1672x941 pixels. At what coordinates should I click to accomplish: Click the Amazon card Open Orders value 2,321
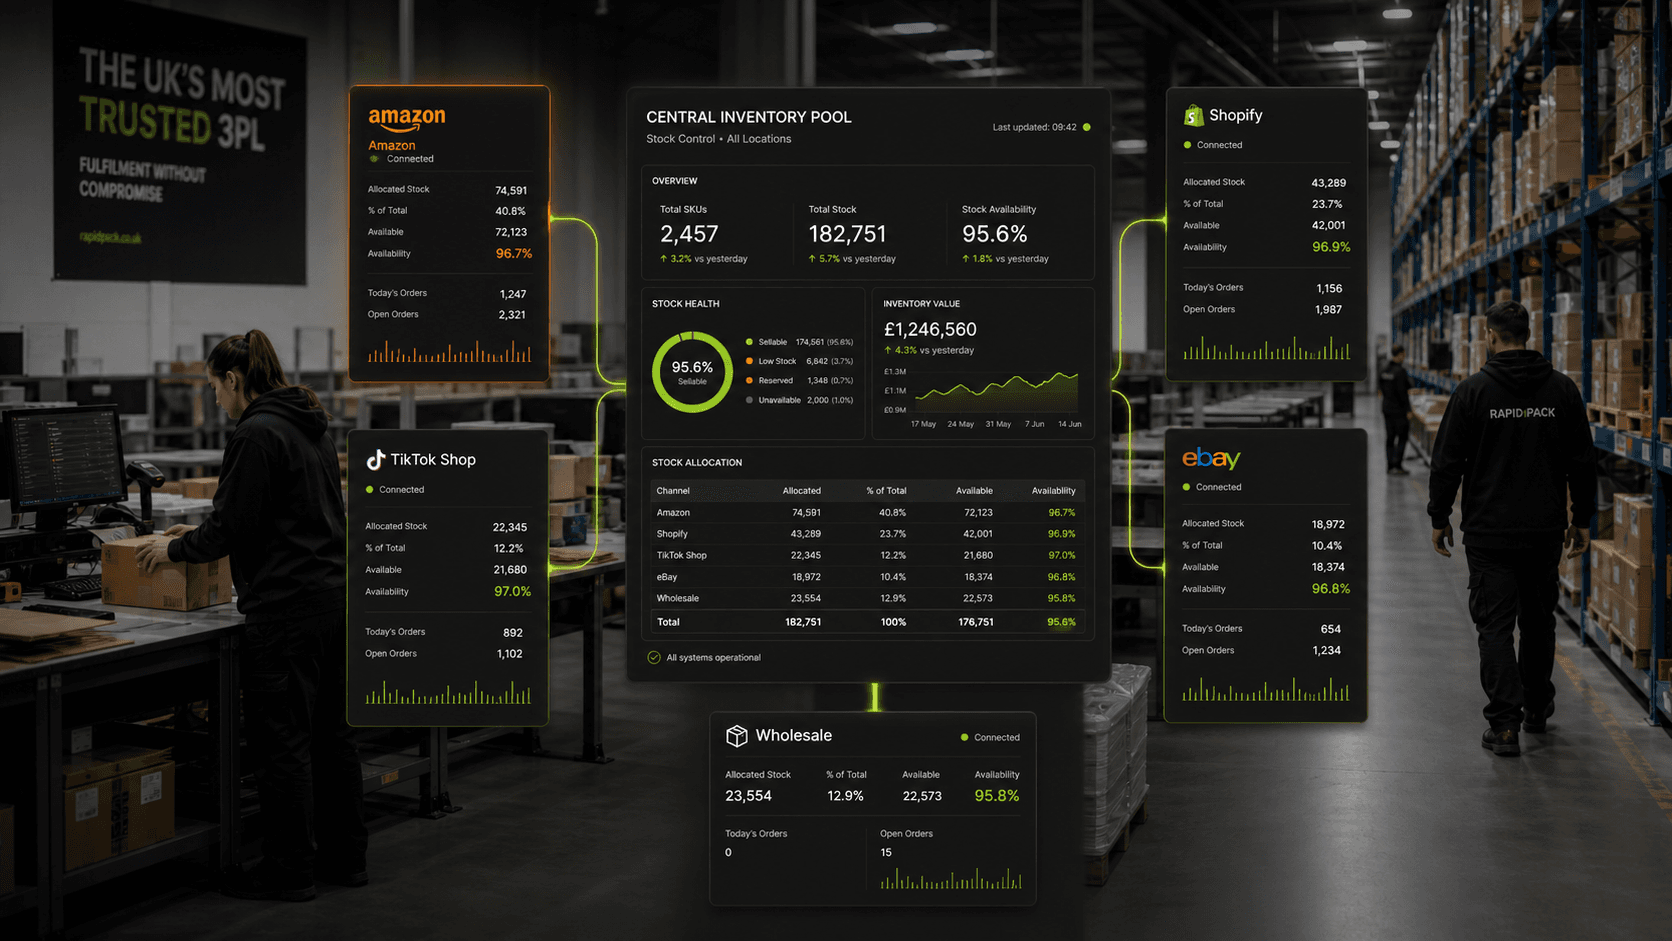click(x=512, y=315)
